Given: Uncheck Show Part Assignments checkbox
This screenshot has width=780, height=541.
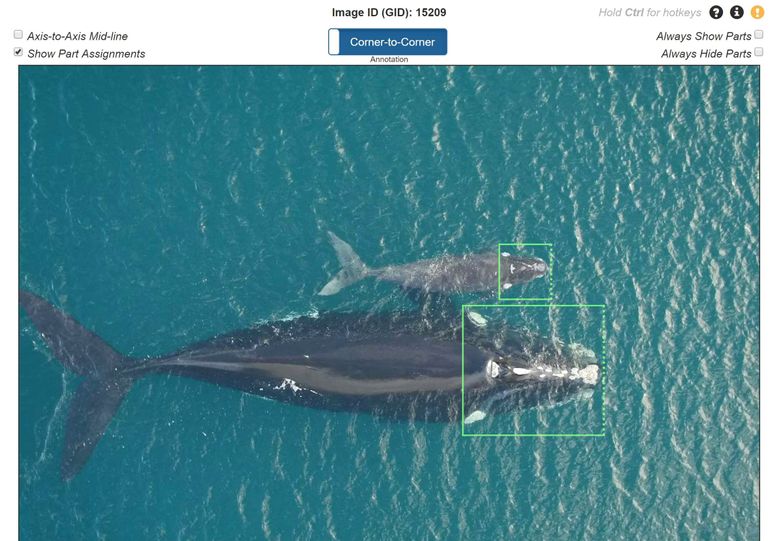Looking at the screenshot, I should [x=18, y=52].
